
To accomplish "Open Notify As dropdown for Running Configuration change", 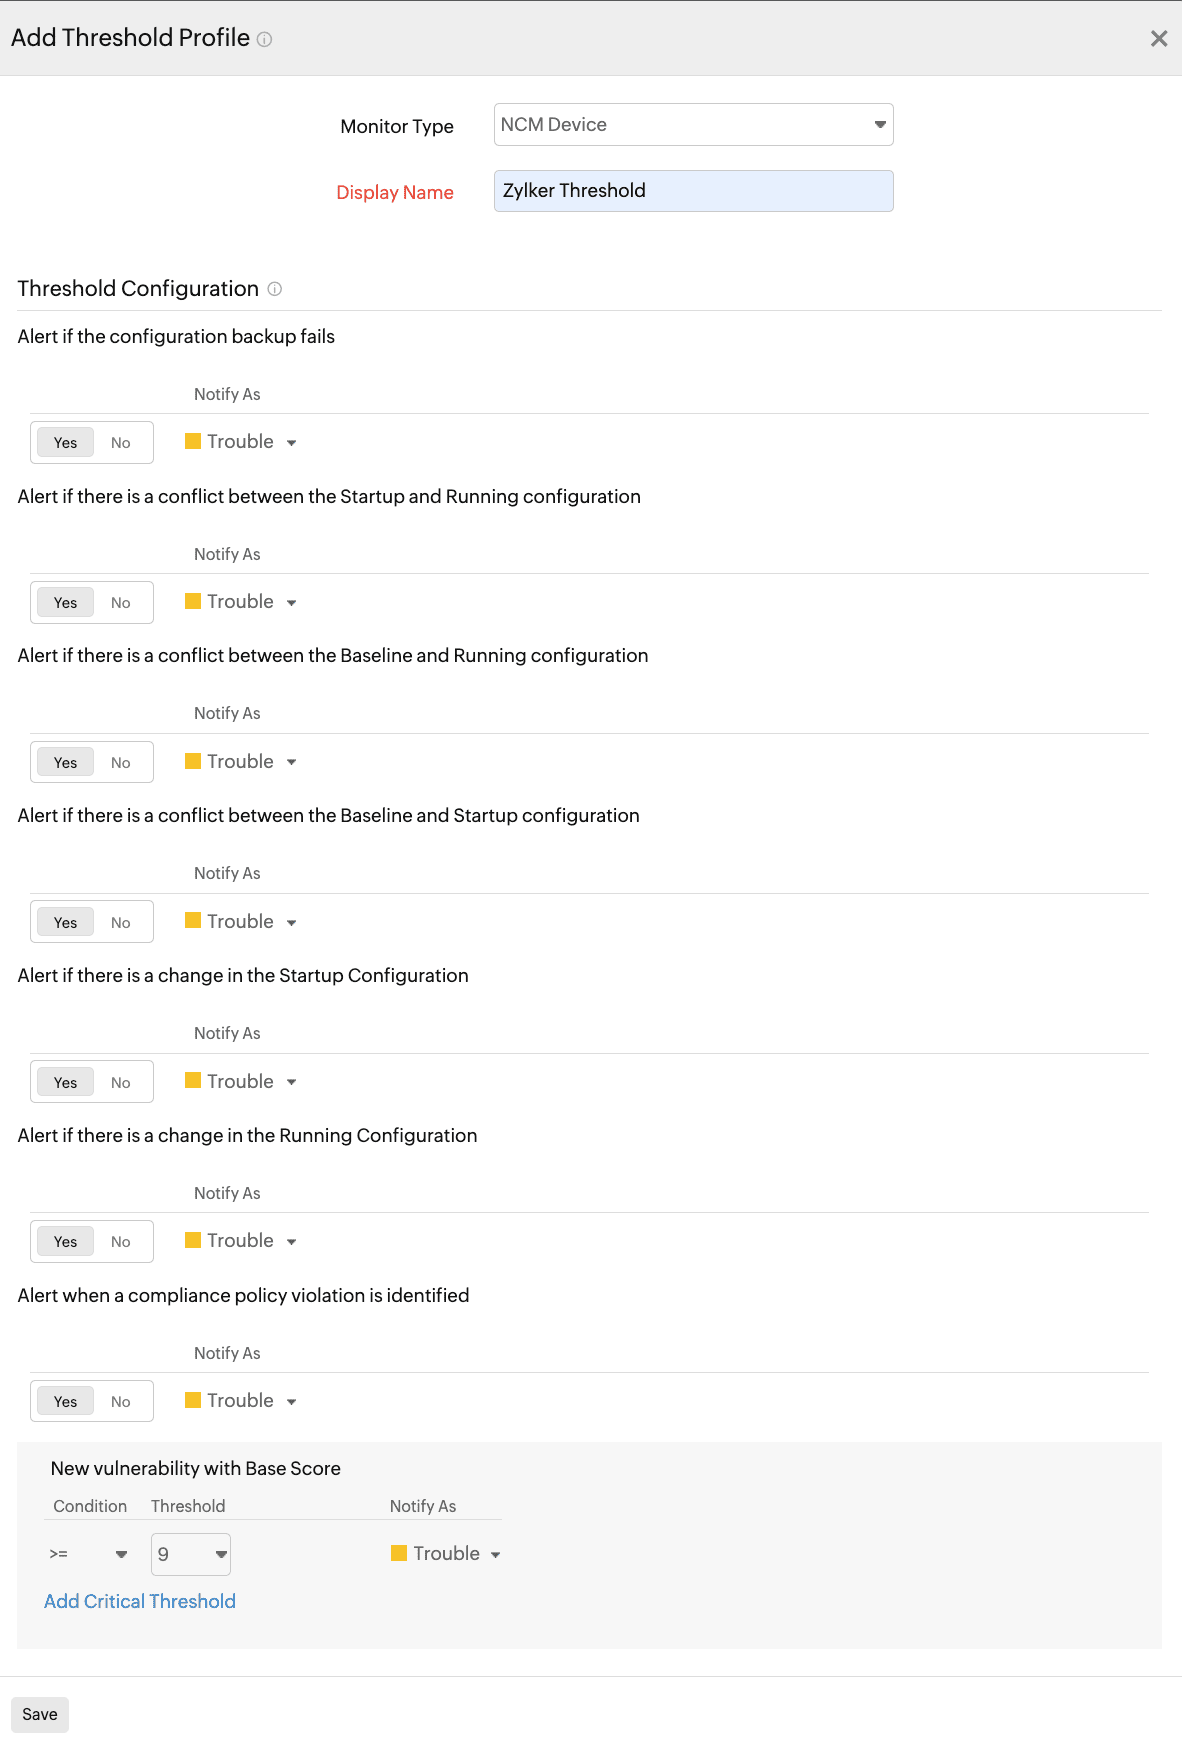I will pyautogui.click(x=291, y=1241).
